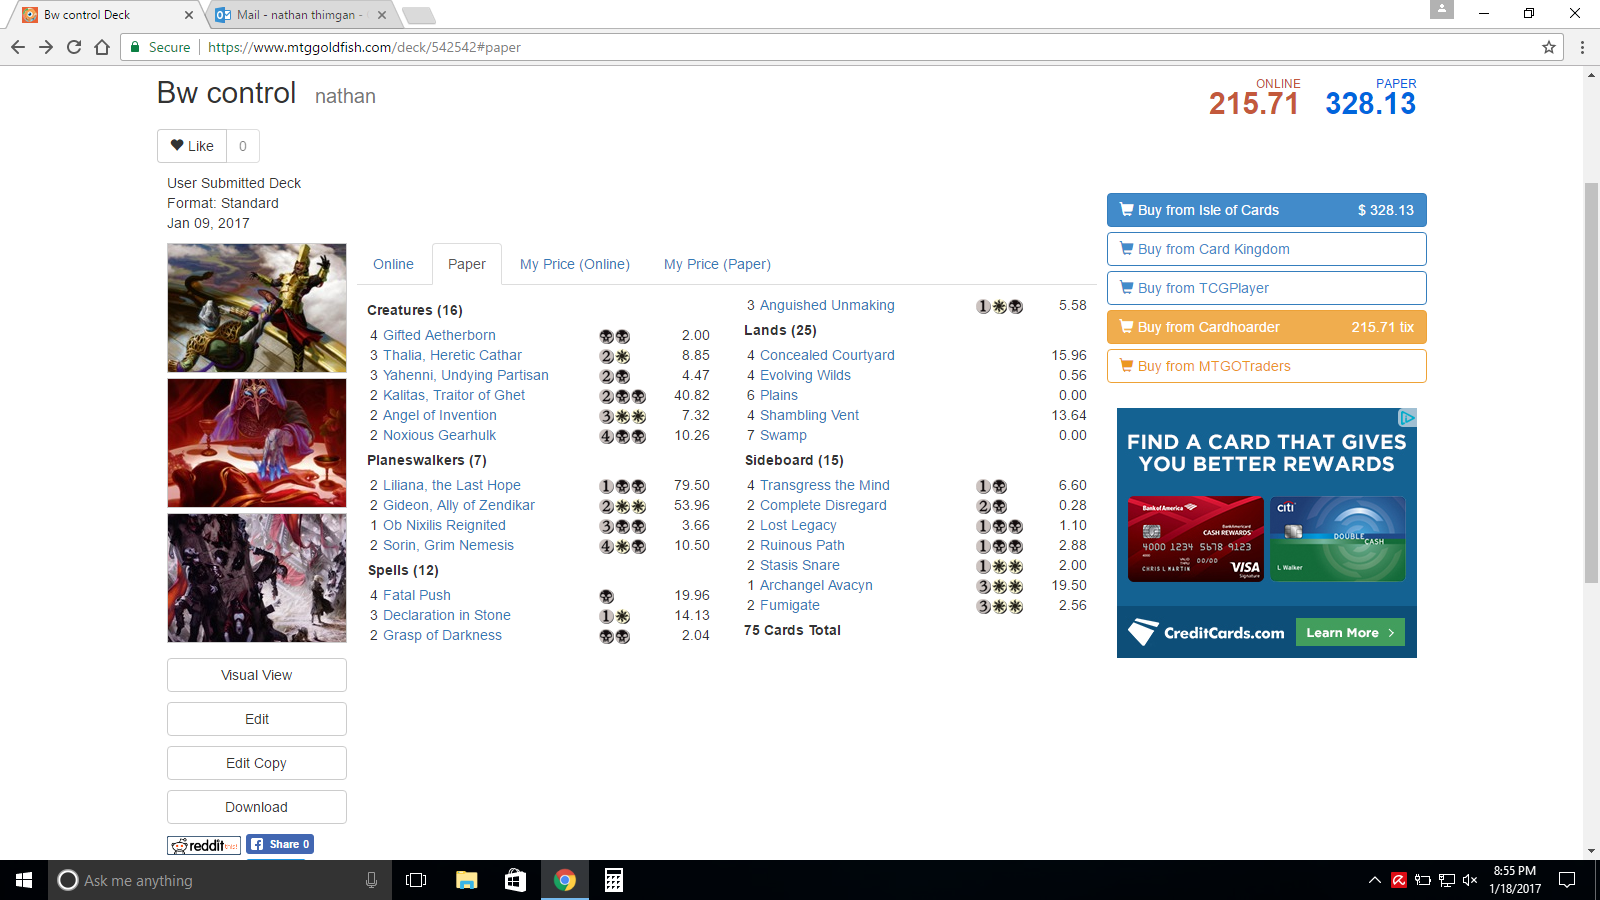Toggle Like on the deck
The height and width of the screenshot is (900, 1600).
coord(192,146)
